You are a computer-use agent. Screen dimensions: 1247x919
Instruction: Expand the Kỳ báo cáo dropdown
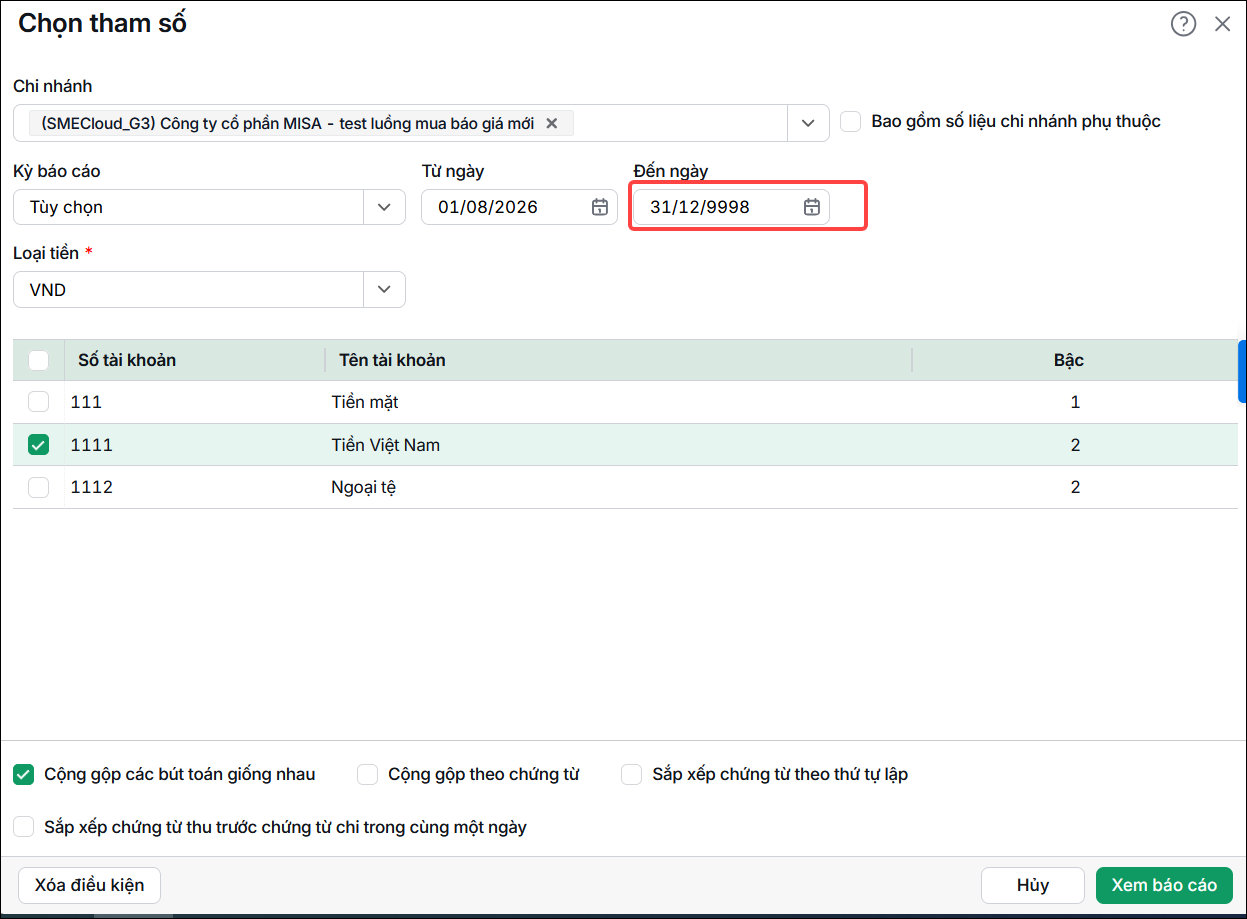coord(384,207)
